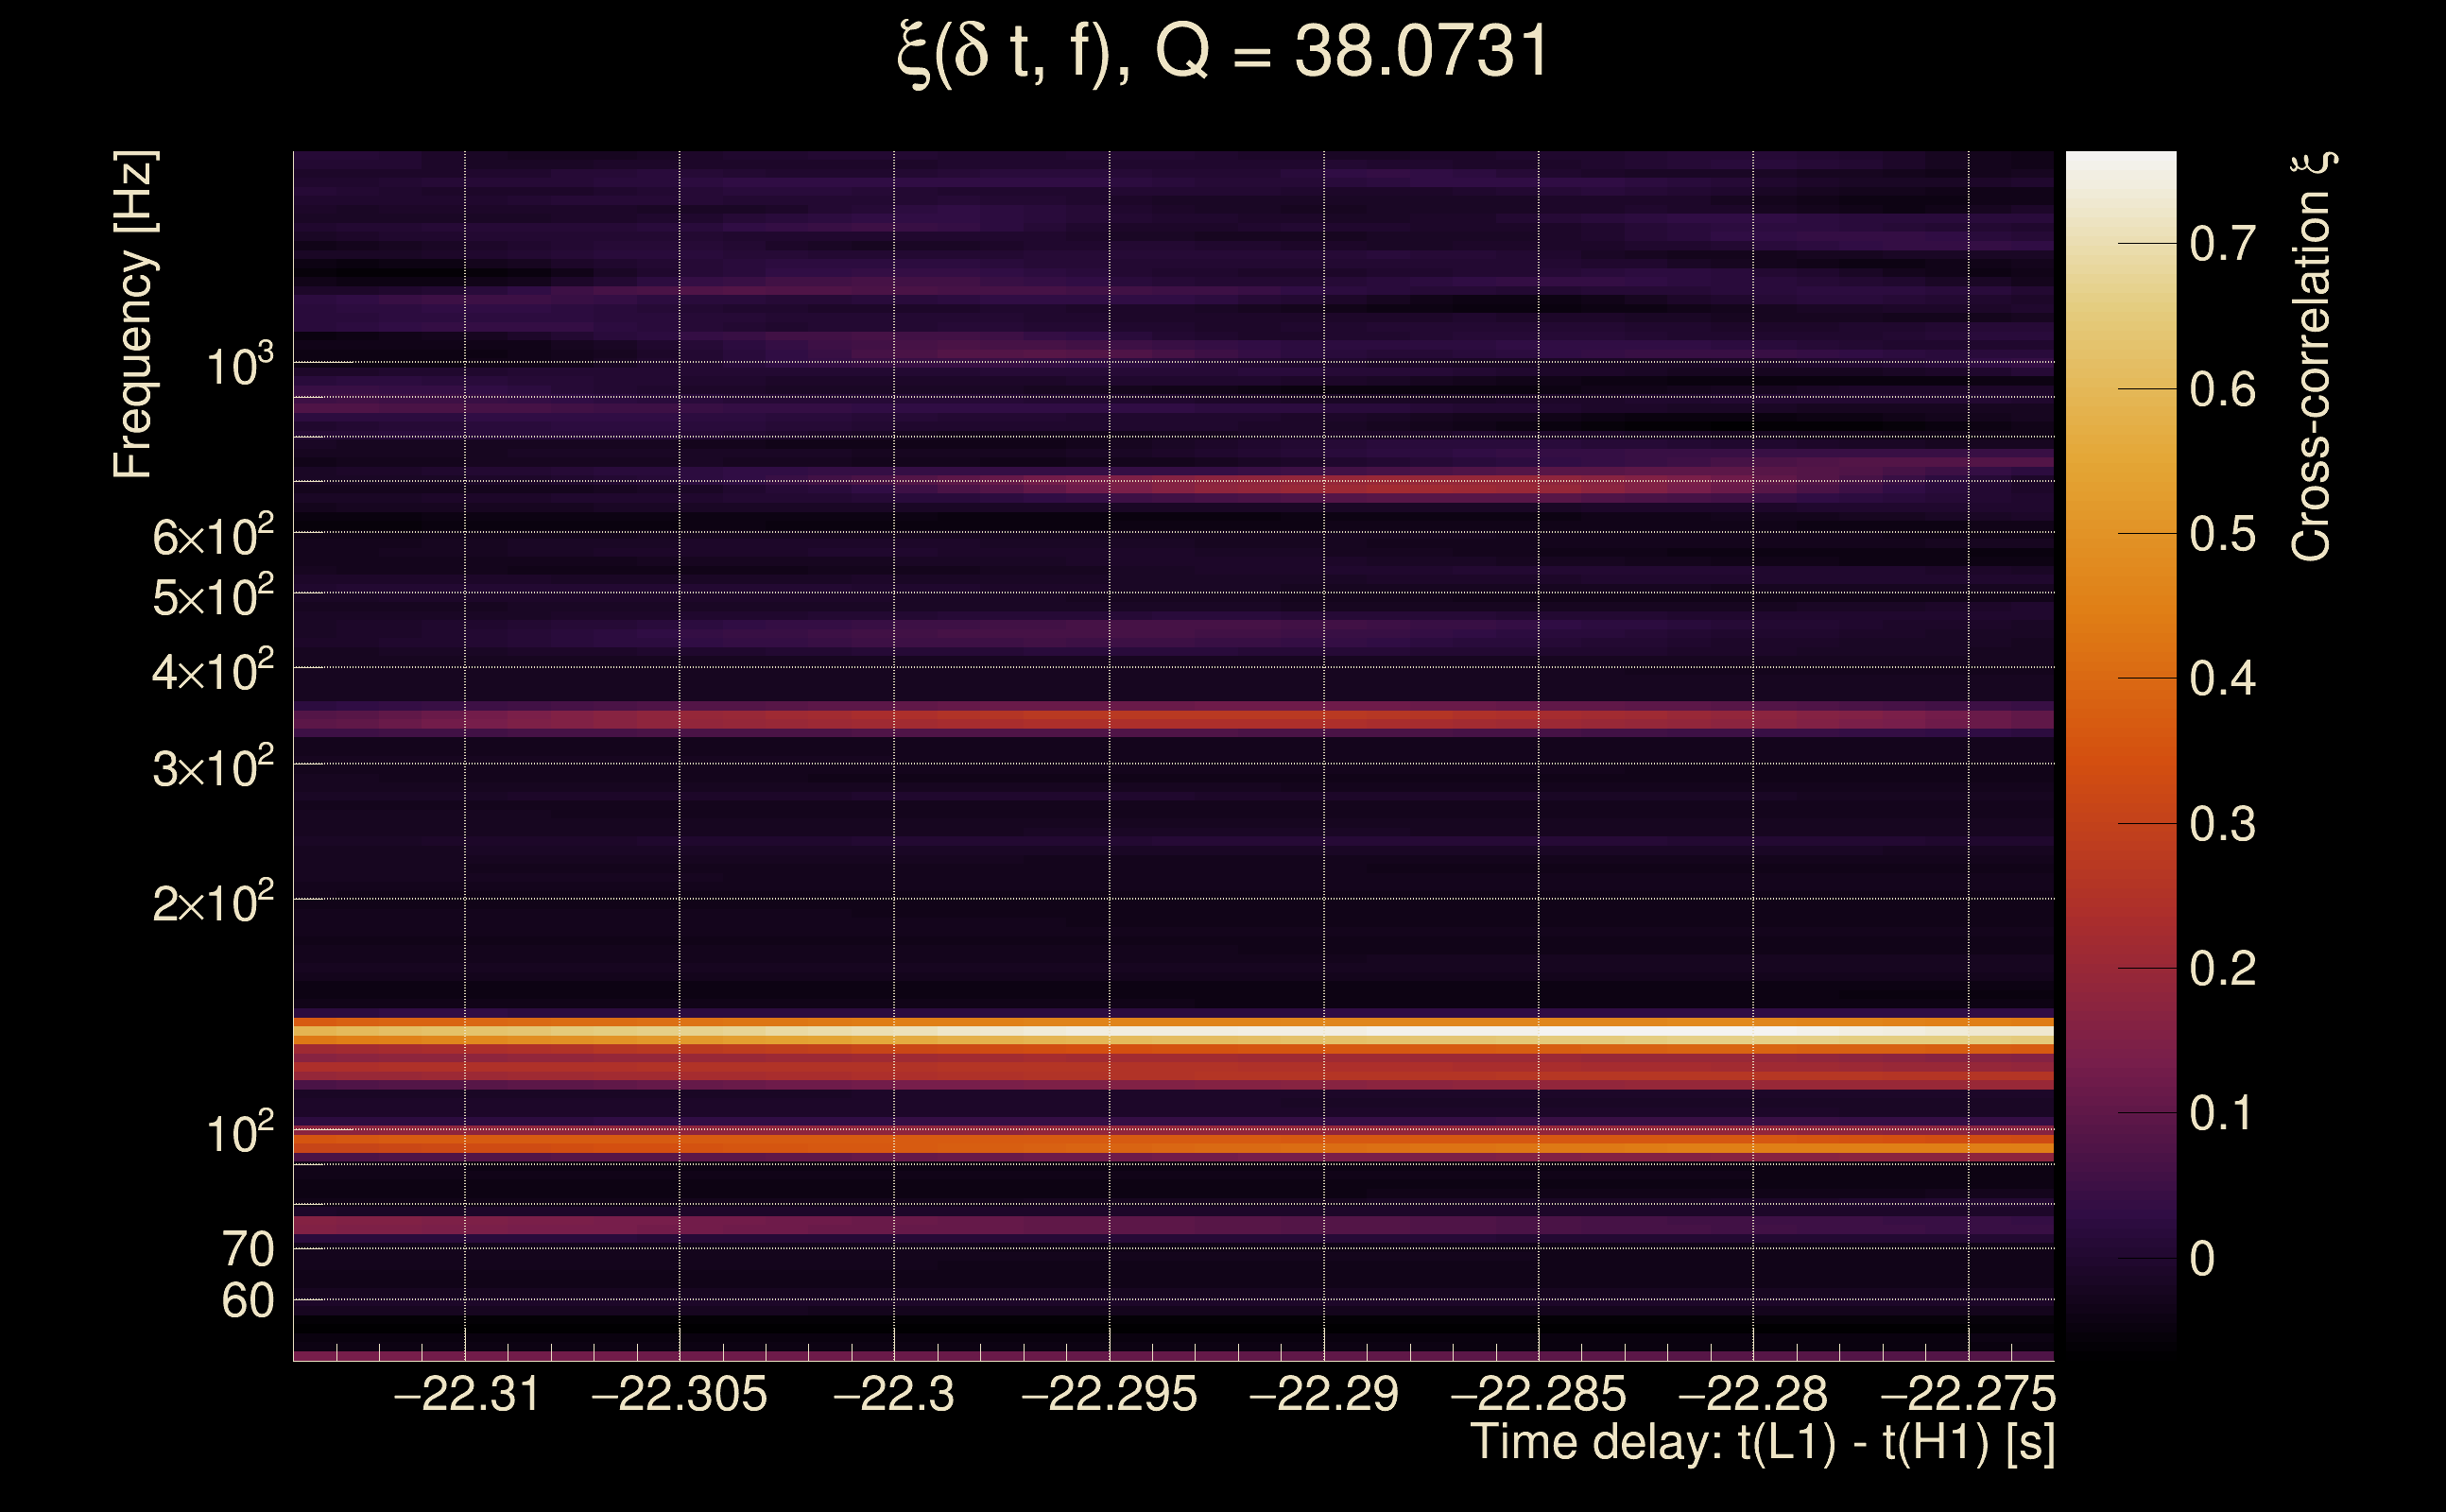Click the 10³ frequency tick label
Image resolution: width=2446 pixels, height=1512 pixels.
point(239,366)
